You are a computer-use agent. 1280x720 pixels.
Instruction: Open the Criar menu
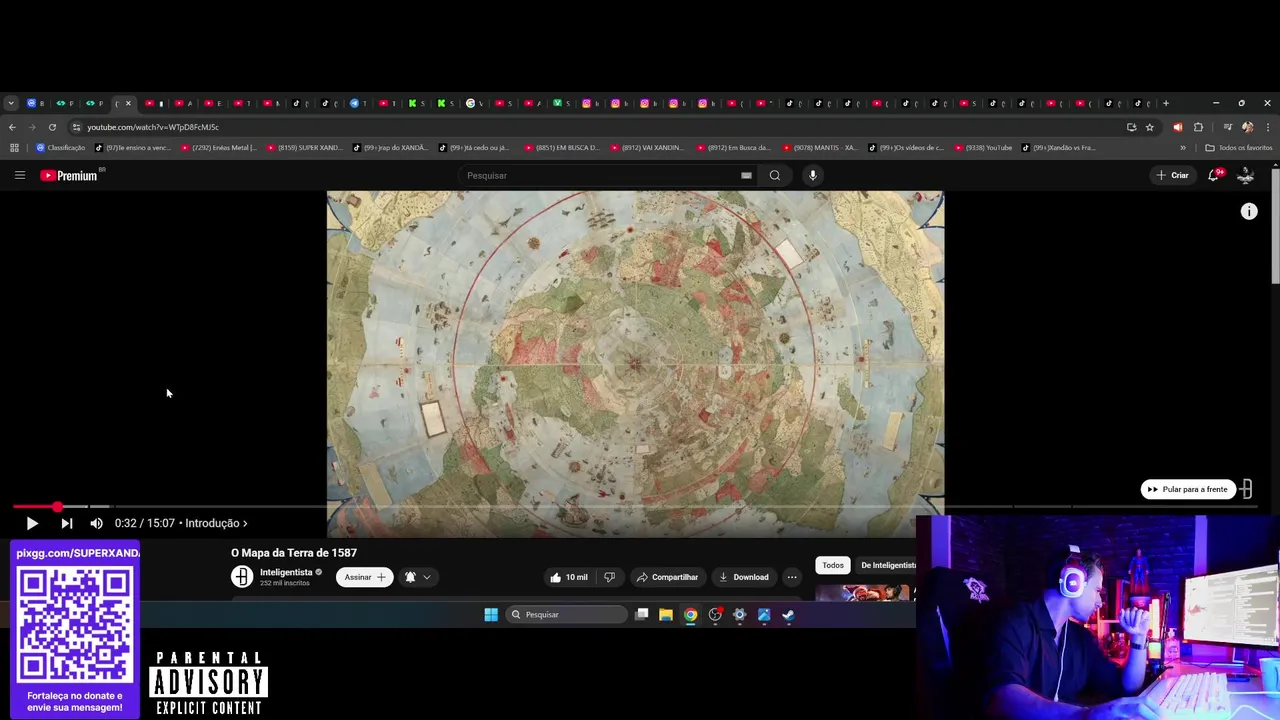1172,175
